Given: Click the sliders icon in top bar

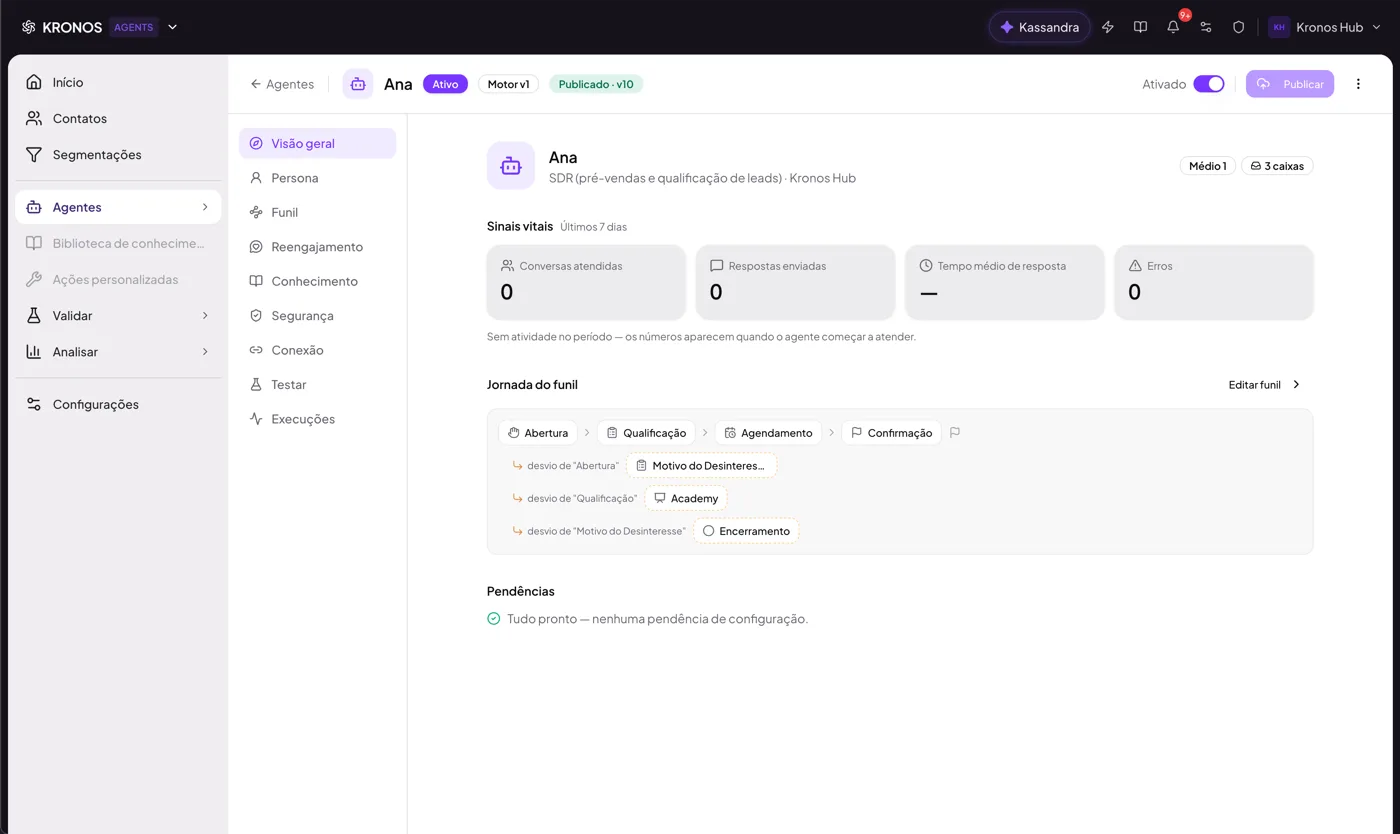Looking at the screenshot, I should [x=1206, y=27].
